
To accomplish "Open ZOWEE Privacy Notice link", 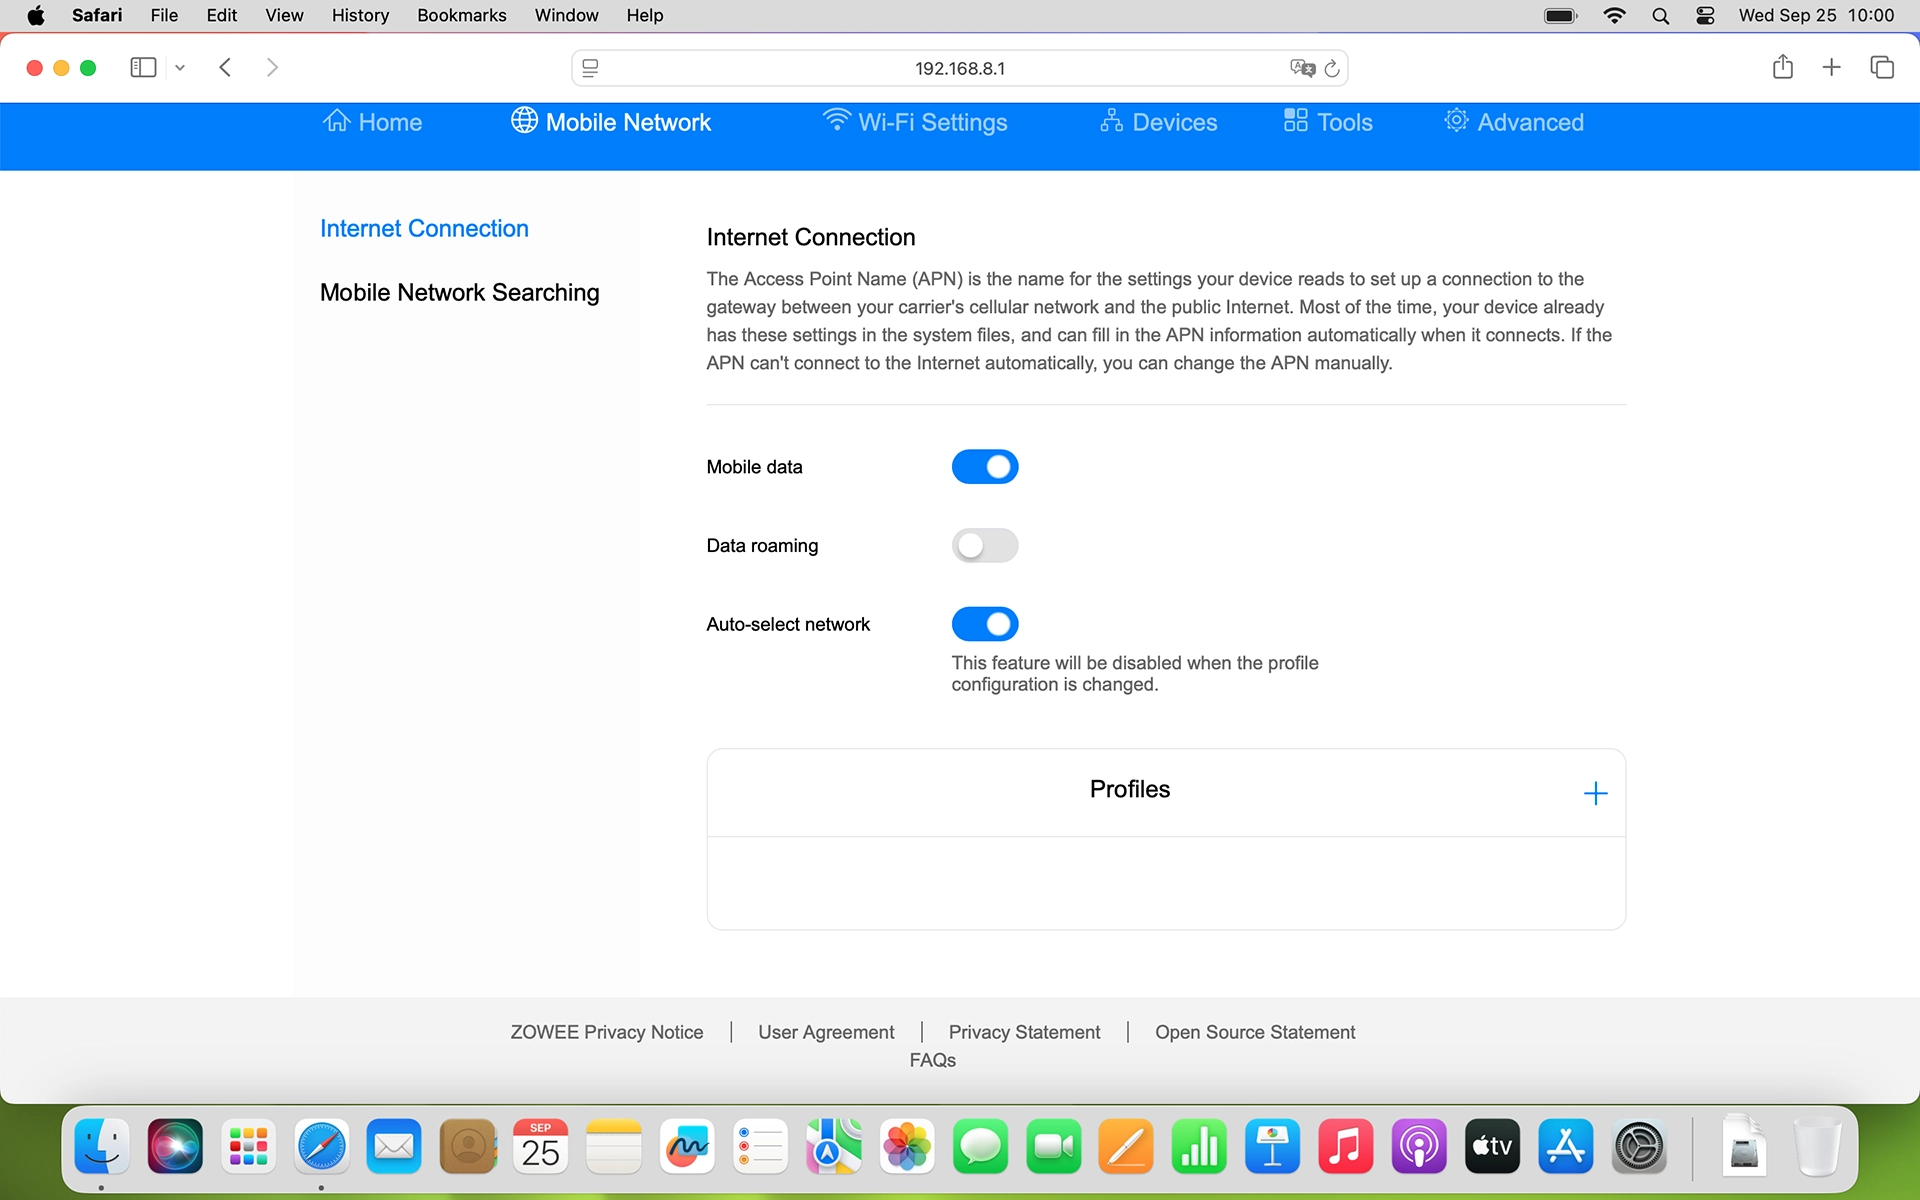I will click(606, 1032).
